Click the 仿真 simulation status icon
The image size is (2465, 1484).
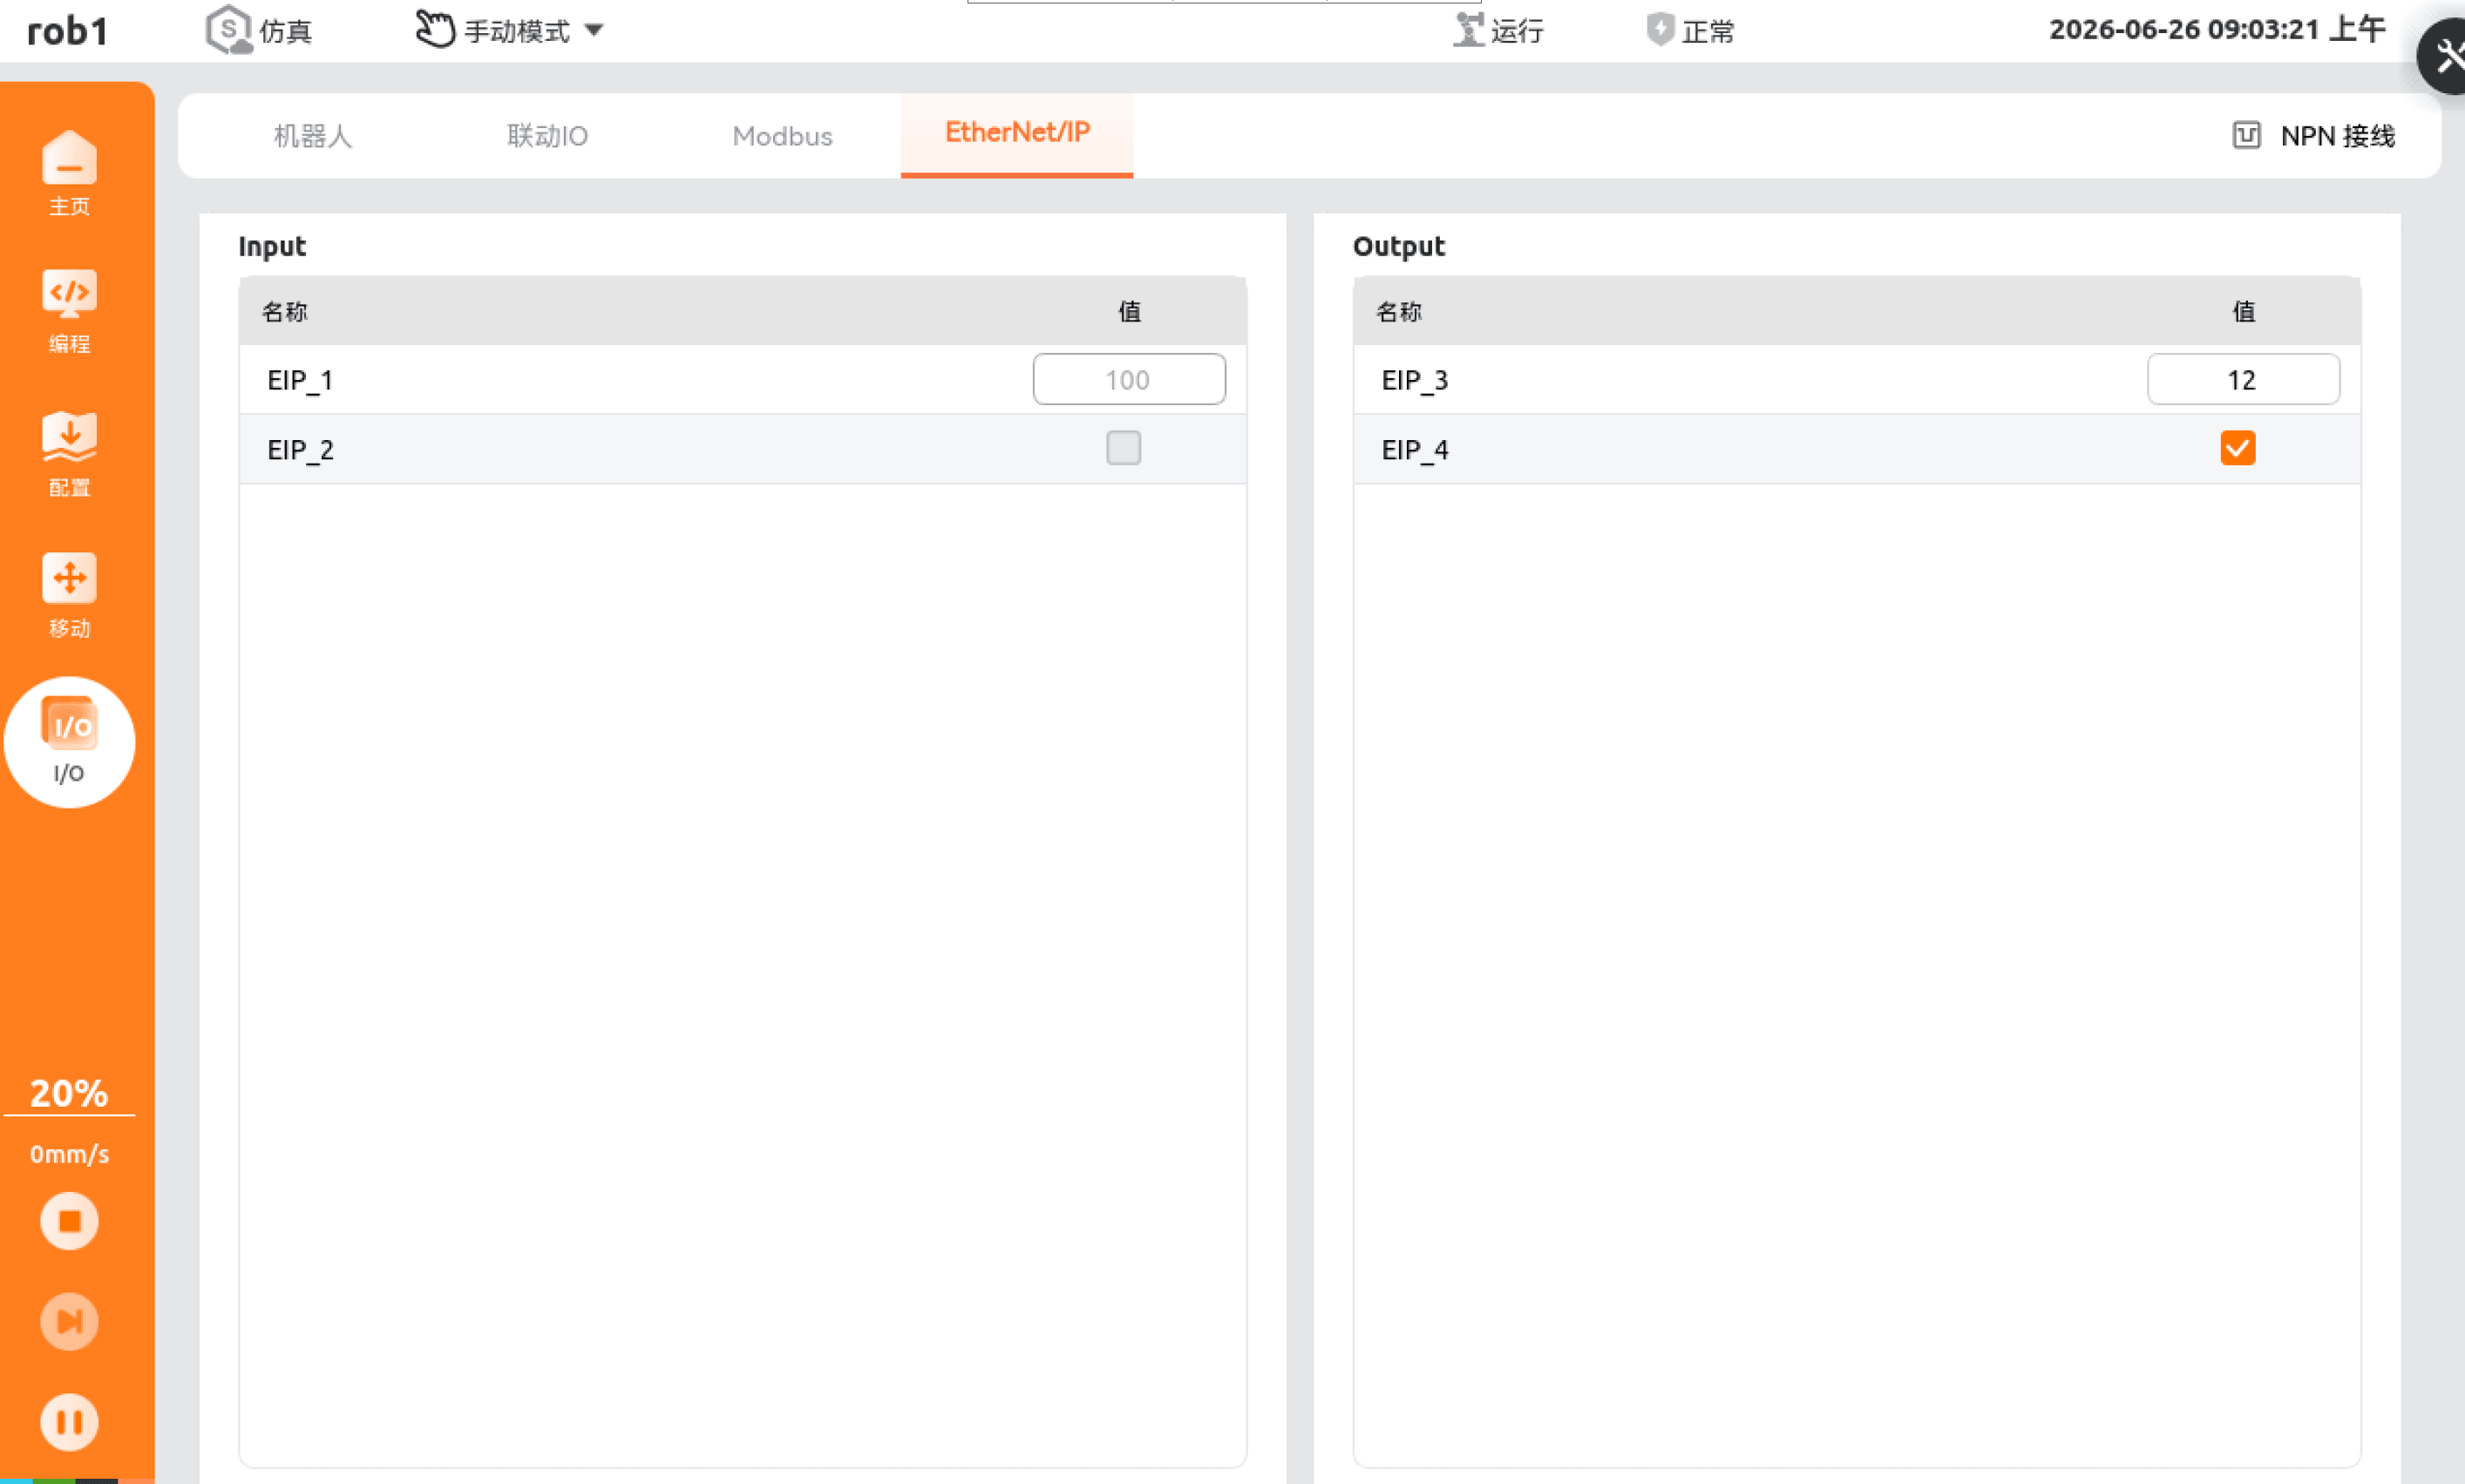click(228, 29)
